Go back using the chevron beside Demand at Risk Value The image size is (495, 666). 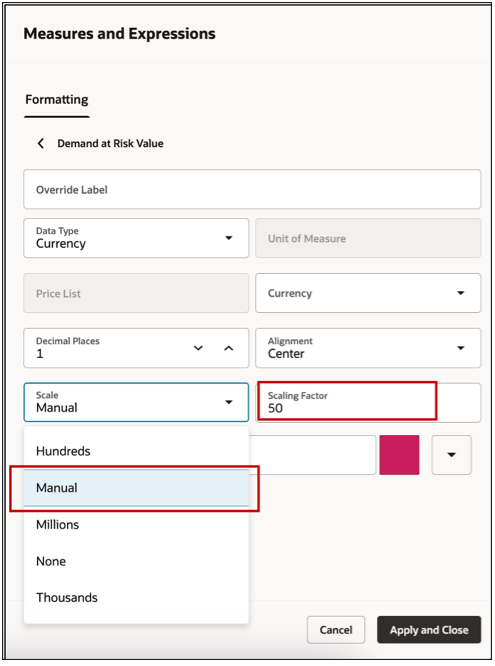click(x=41, y=144)
